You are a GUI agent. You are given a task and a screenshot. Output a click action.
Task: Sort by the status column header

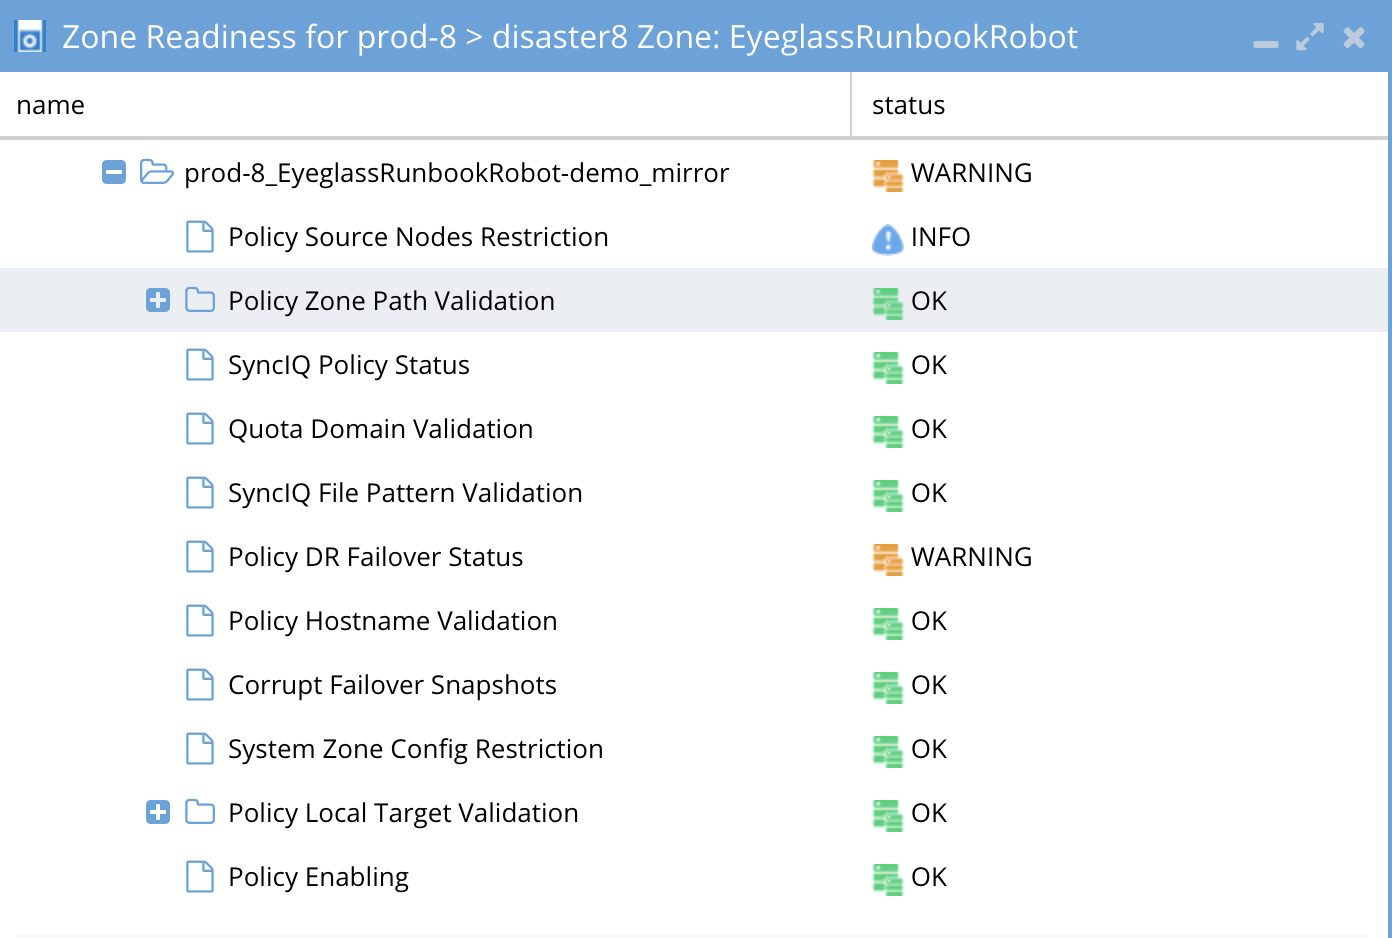[x=1120, y=105]
